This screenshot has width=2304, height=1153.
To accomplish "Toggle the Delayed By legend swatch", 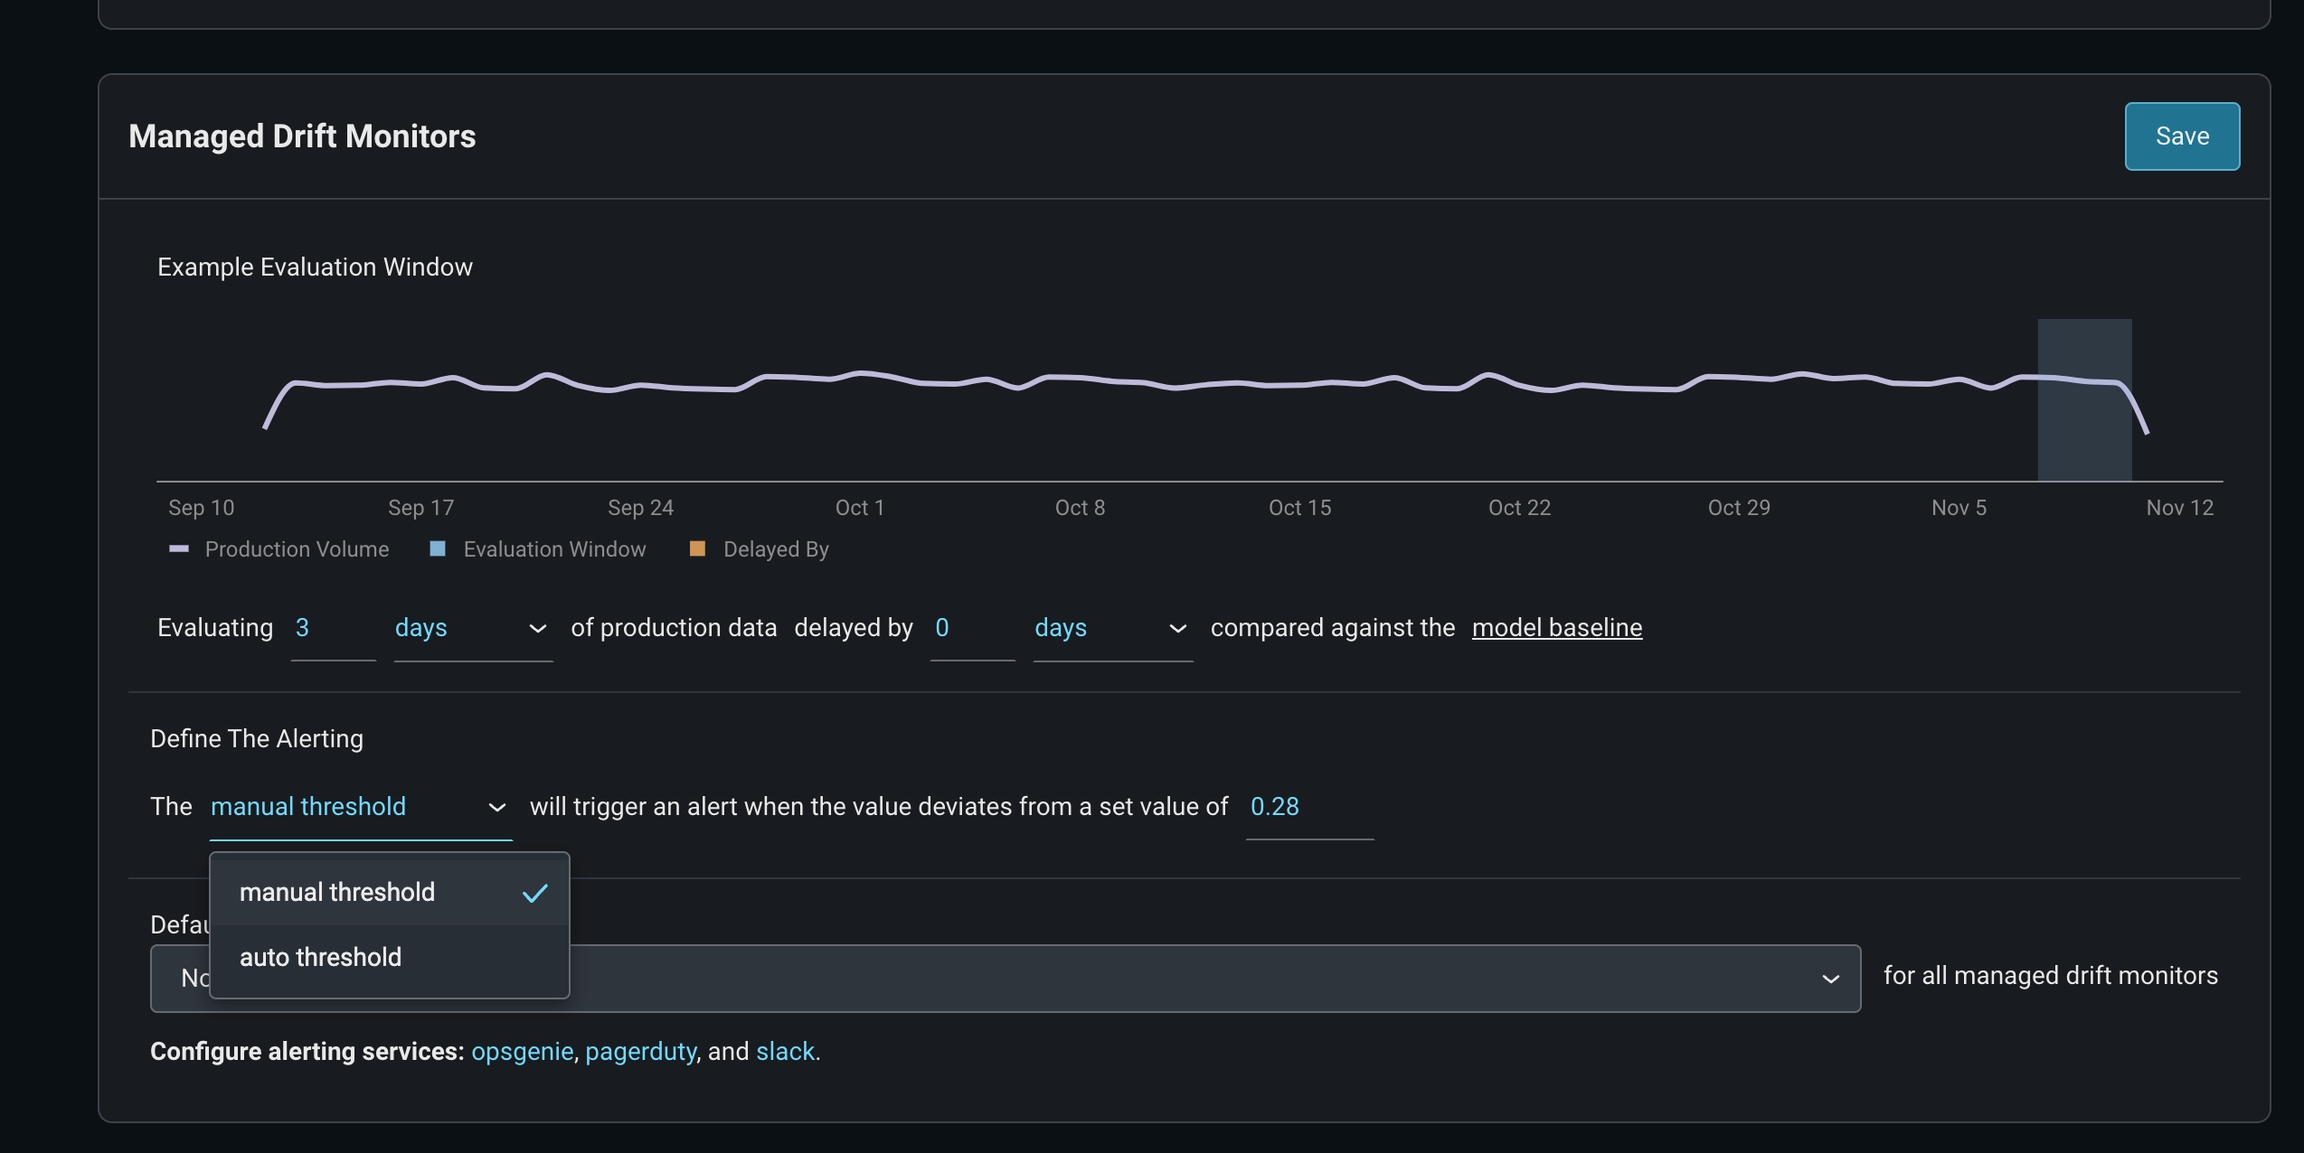I will (698, 549).
